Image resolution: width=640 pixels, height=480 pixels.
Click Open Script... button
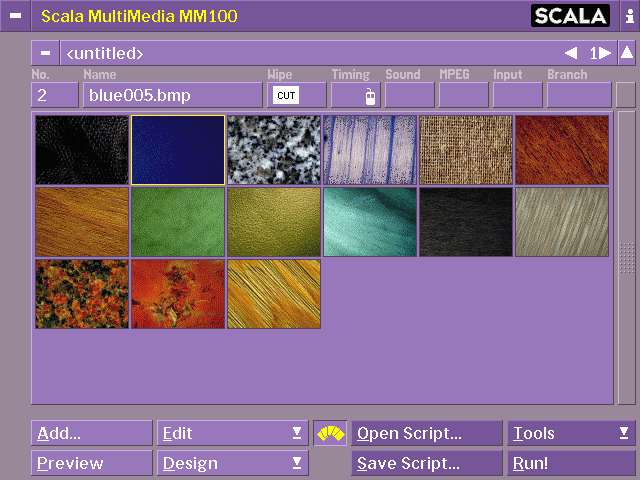(427, 434)
